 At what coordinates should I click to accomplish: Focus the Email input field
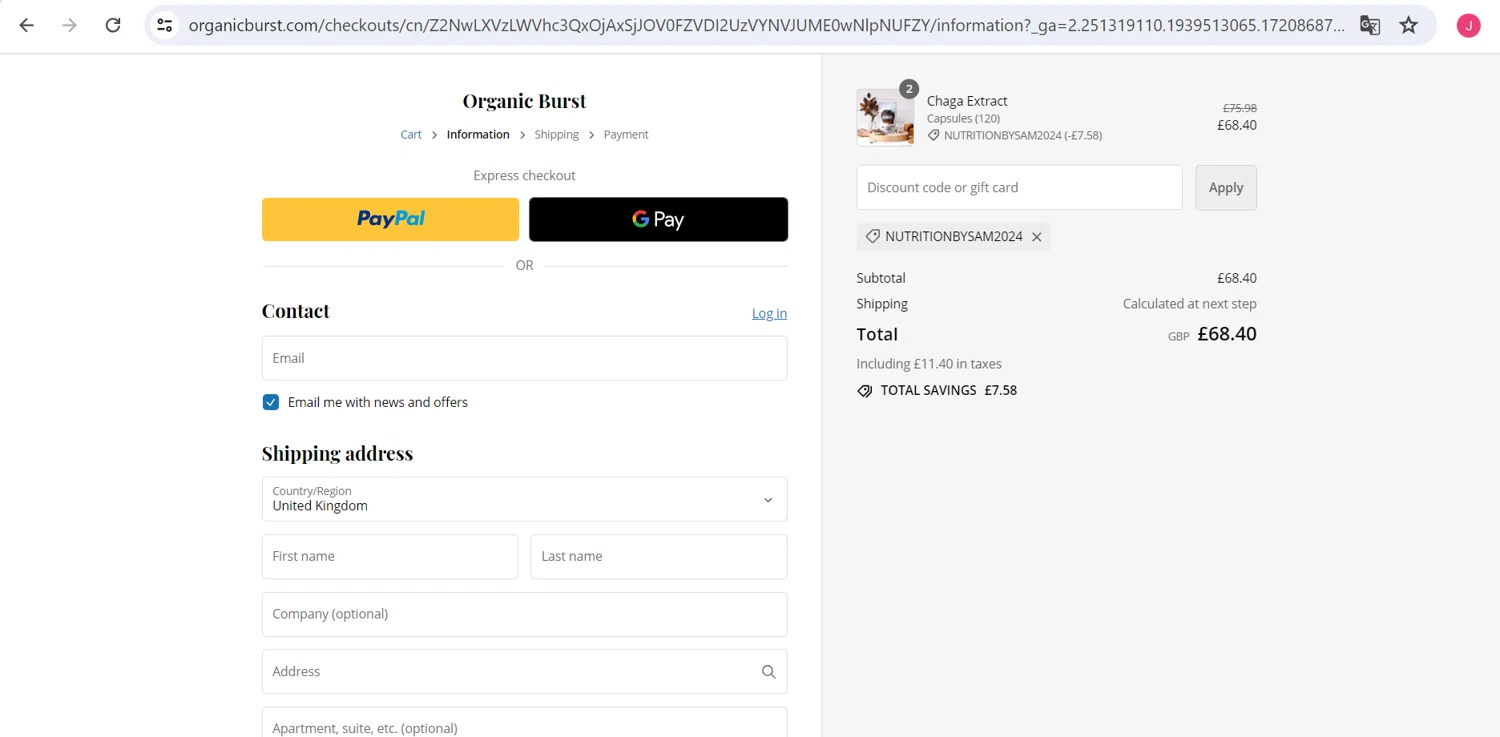525,358
